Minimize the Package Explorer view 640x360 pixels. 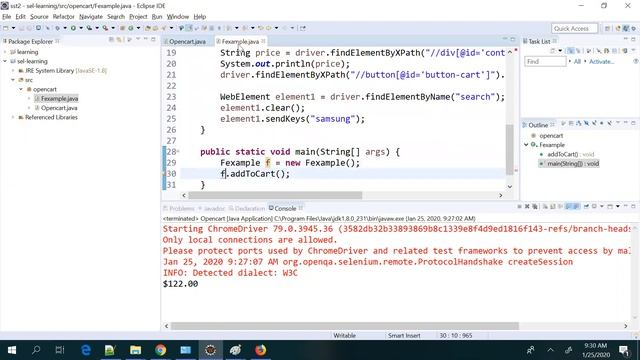point(145,39)
